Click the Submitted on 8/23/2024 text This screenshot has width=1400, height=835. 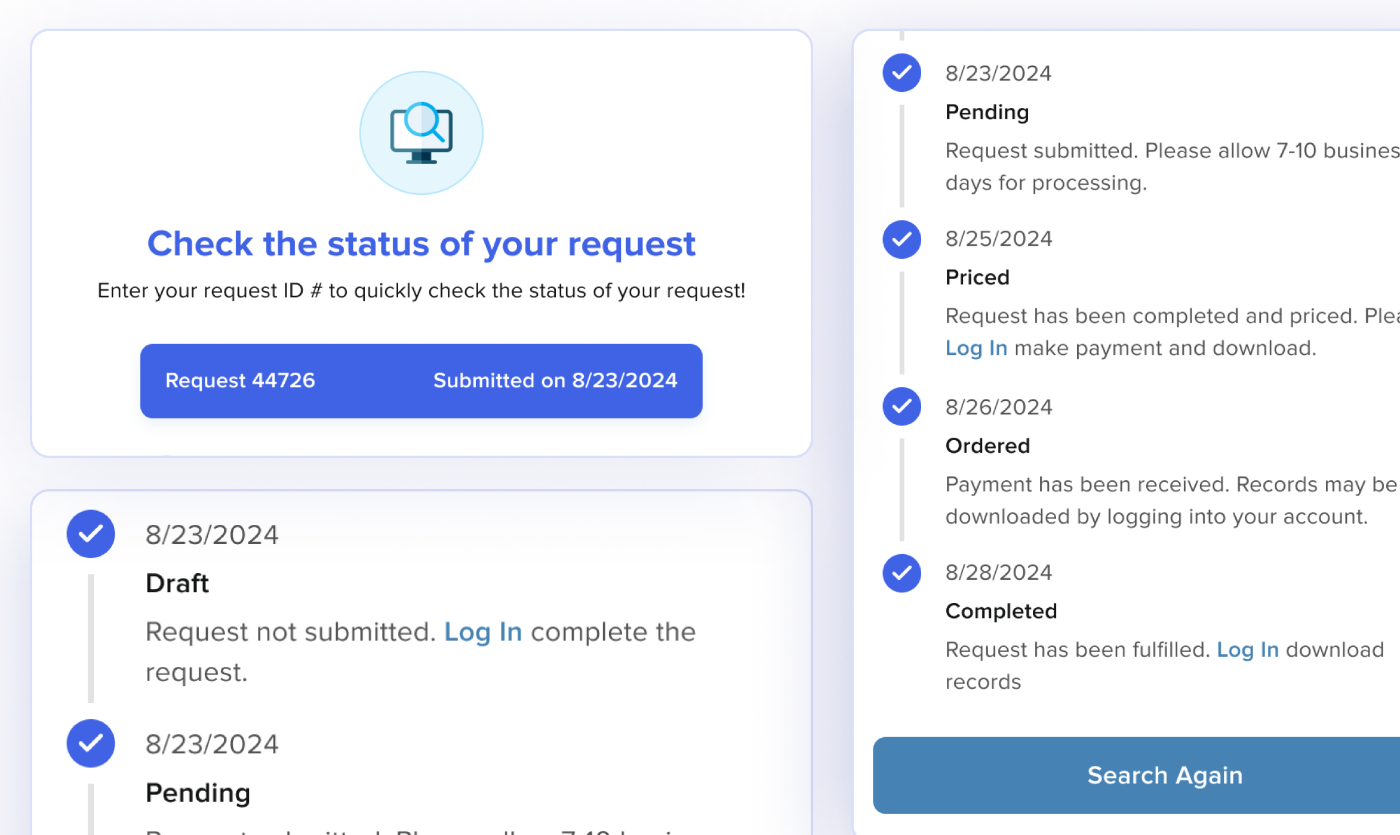point(555,381)
